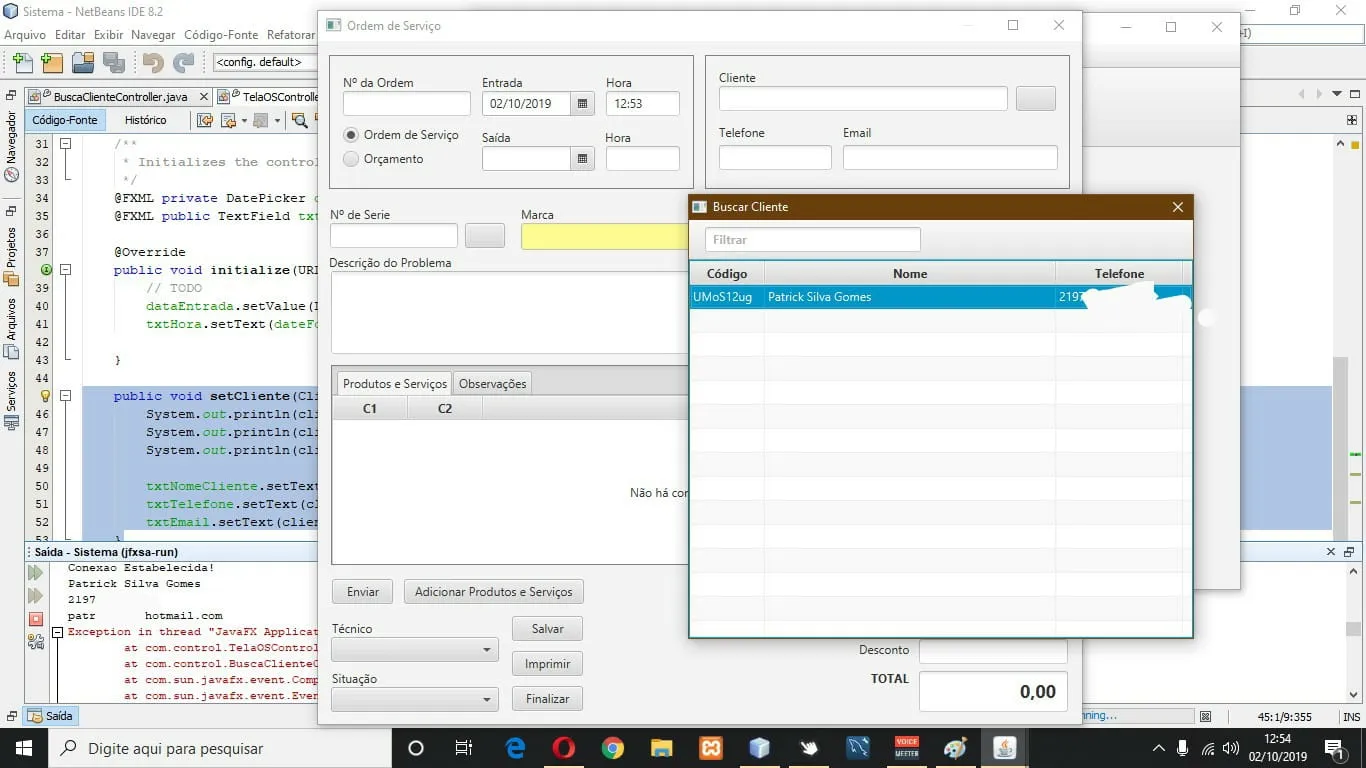Select the Orçamento radio button
This screenshot has width=1366, height=768.
pyautogui.click(x=351, y=159)
